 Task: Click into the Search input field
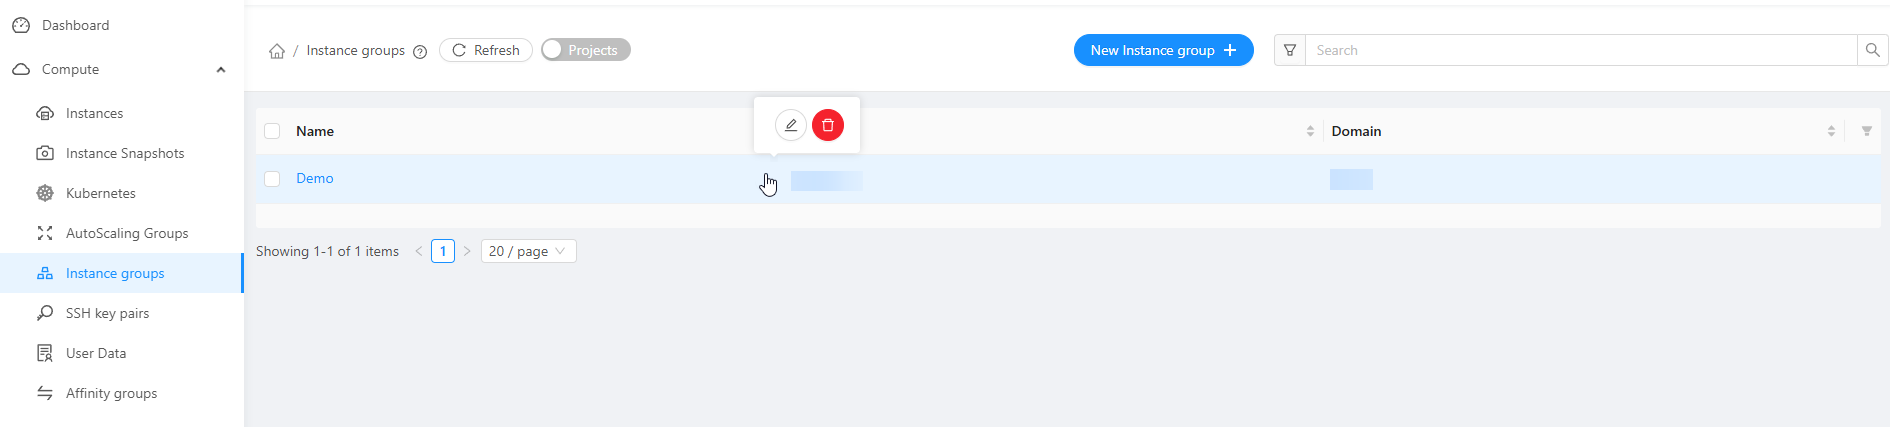(1580, 50)
